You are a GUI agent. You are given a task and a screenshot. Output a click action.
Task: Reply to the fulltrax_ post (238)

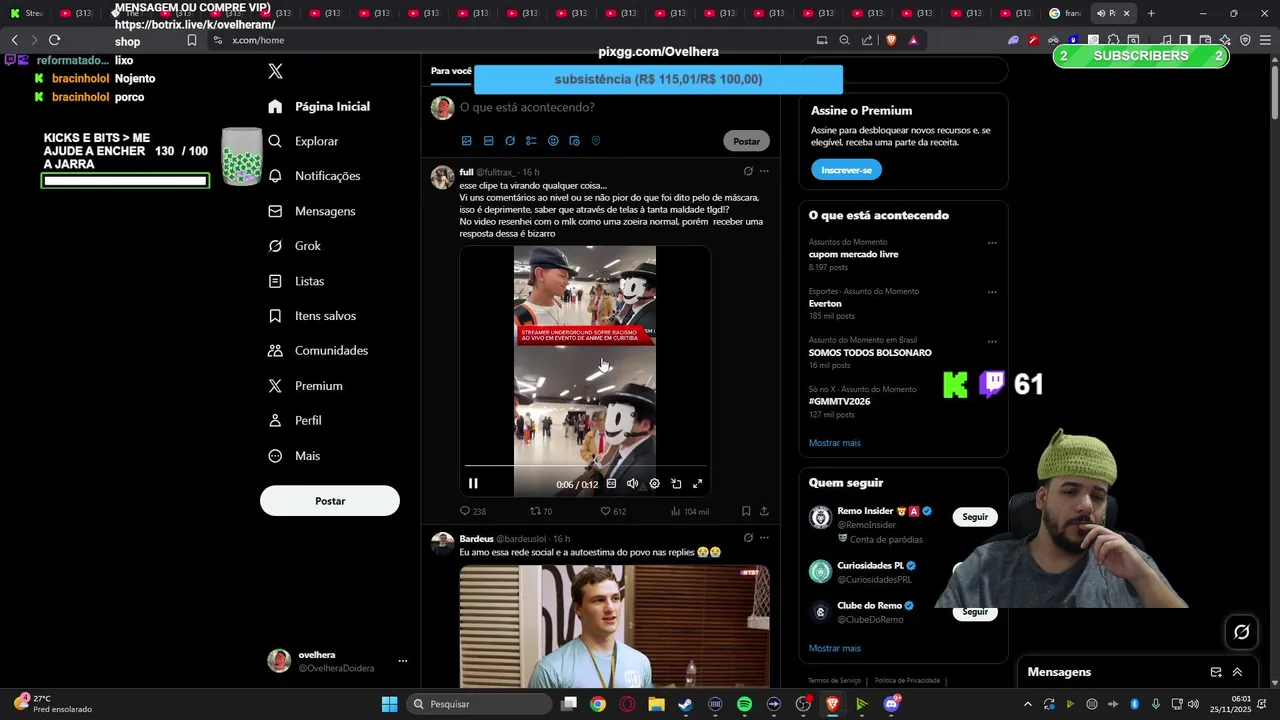(472, 511)
